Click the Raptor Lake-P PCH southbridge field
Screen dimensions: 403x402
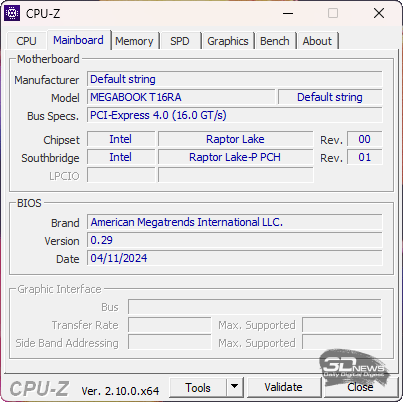click(235, 157)
